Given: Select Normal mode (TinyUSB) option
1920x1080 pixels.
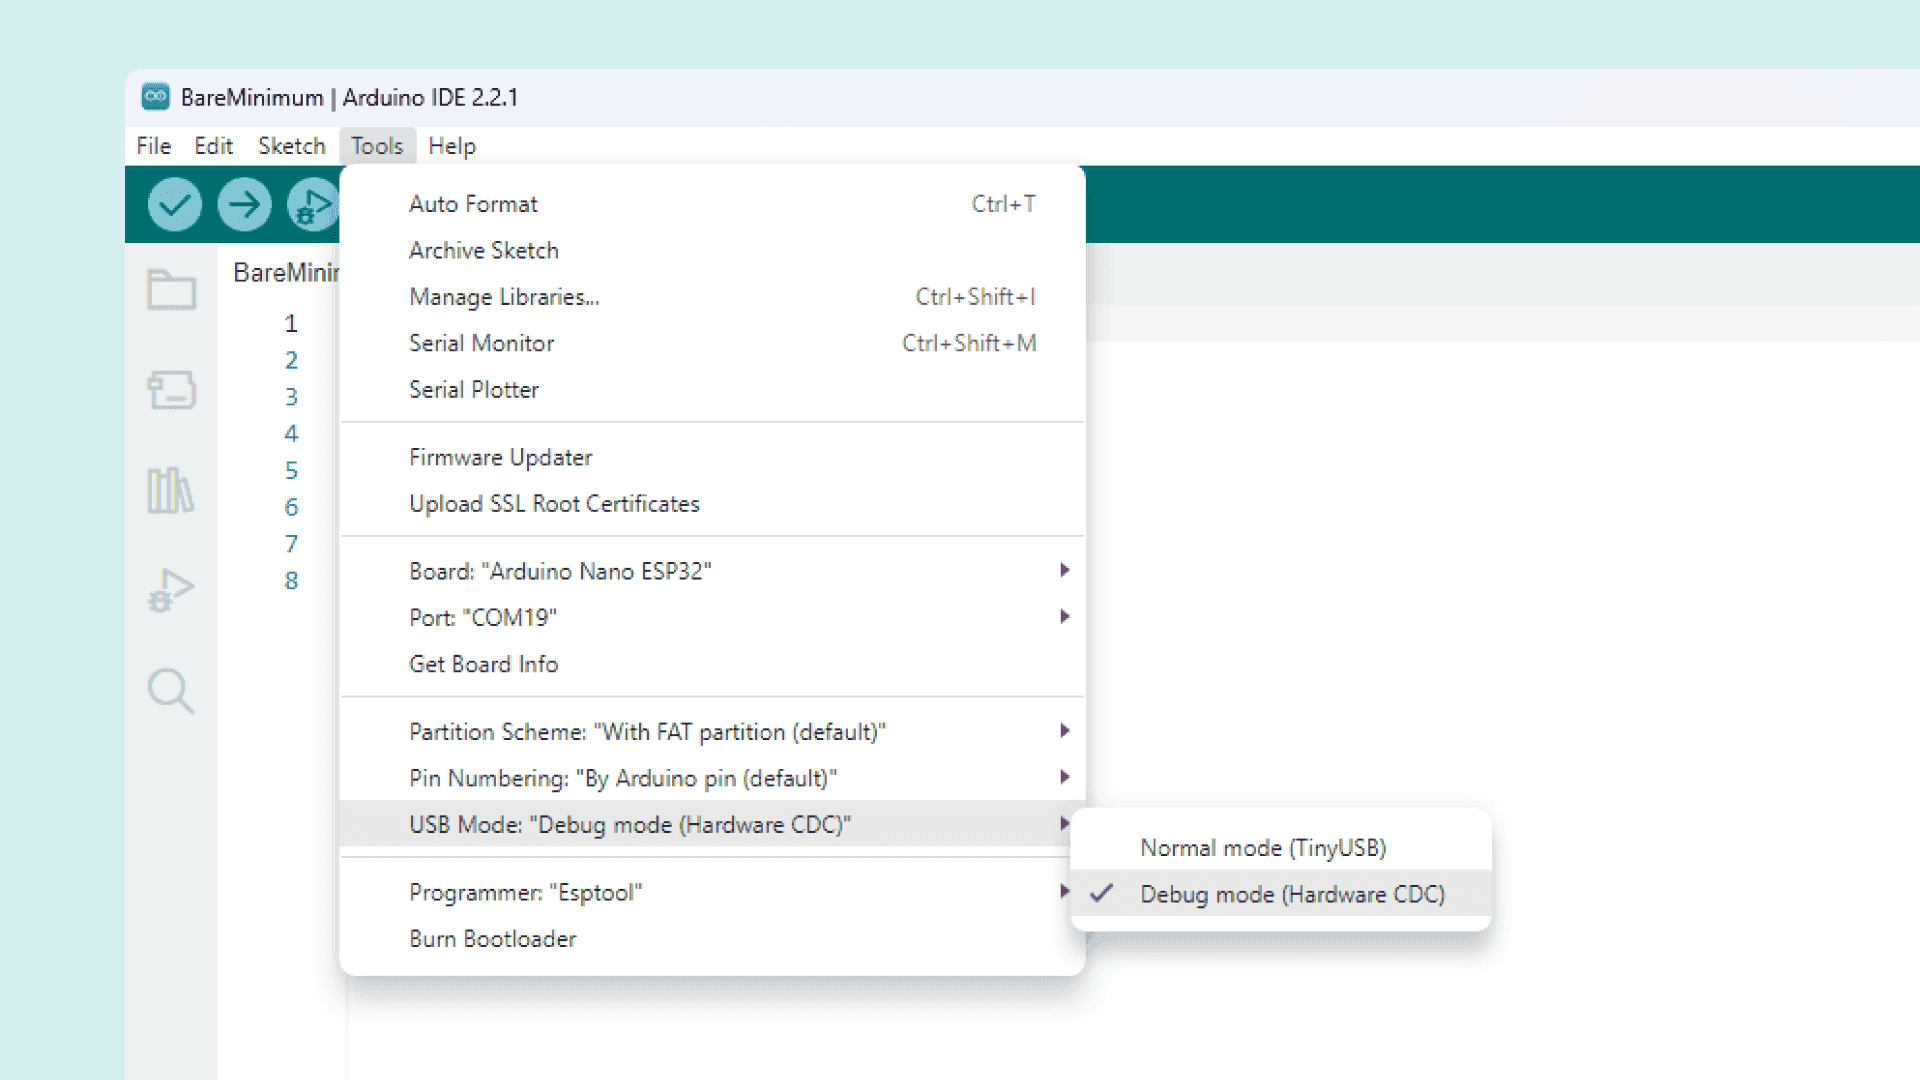Looking at the screenshot, I should point(1262,848).
